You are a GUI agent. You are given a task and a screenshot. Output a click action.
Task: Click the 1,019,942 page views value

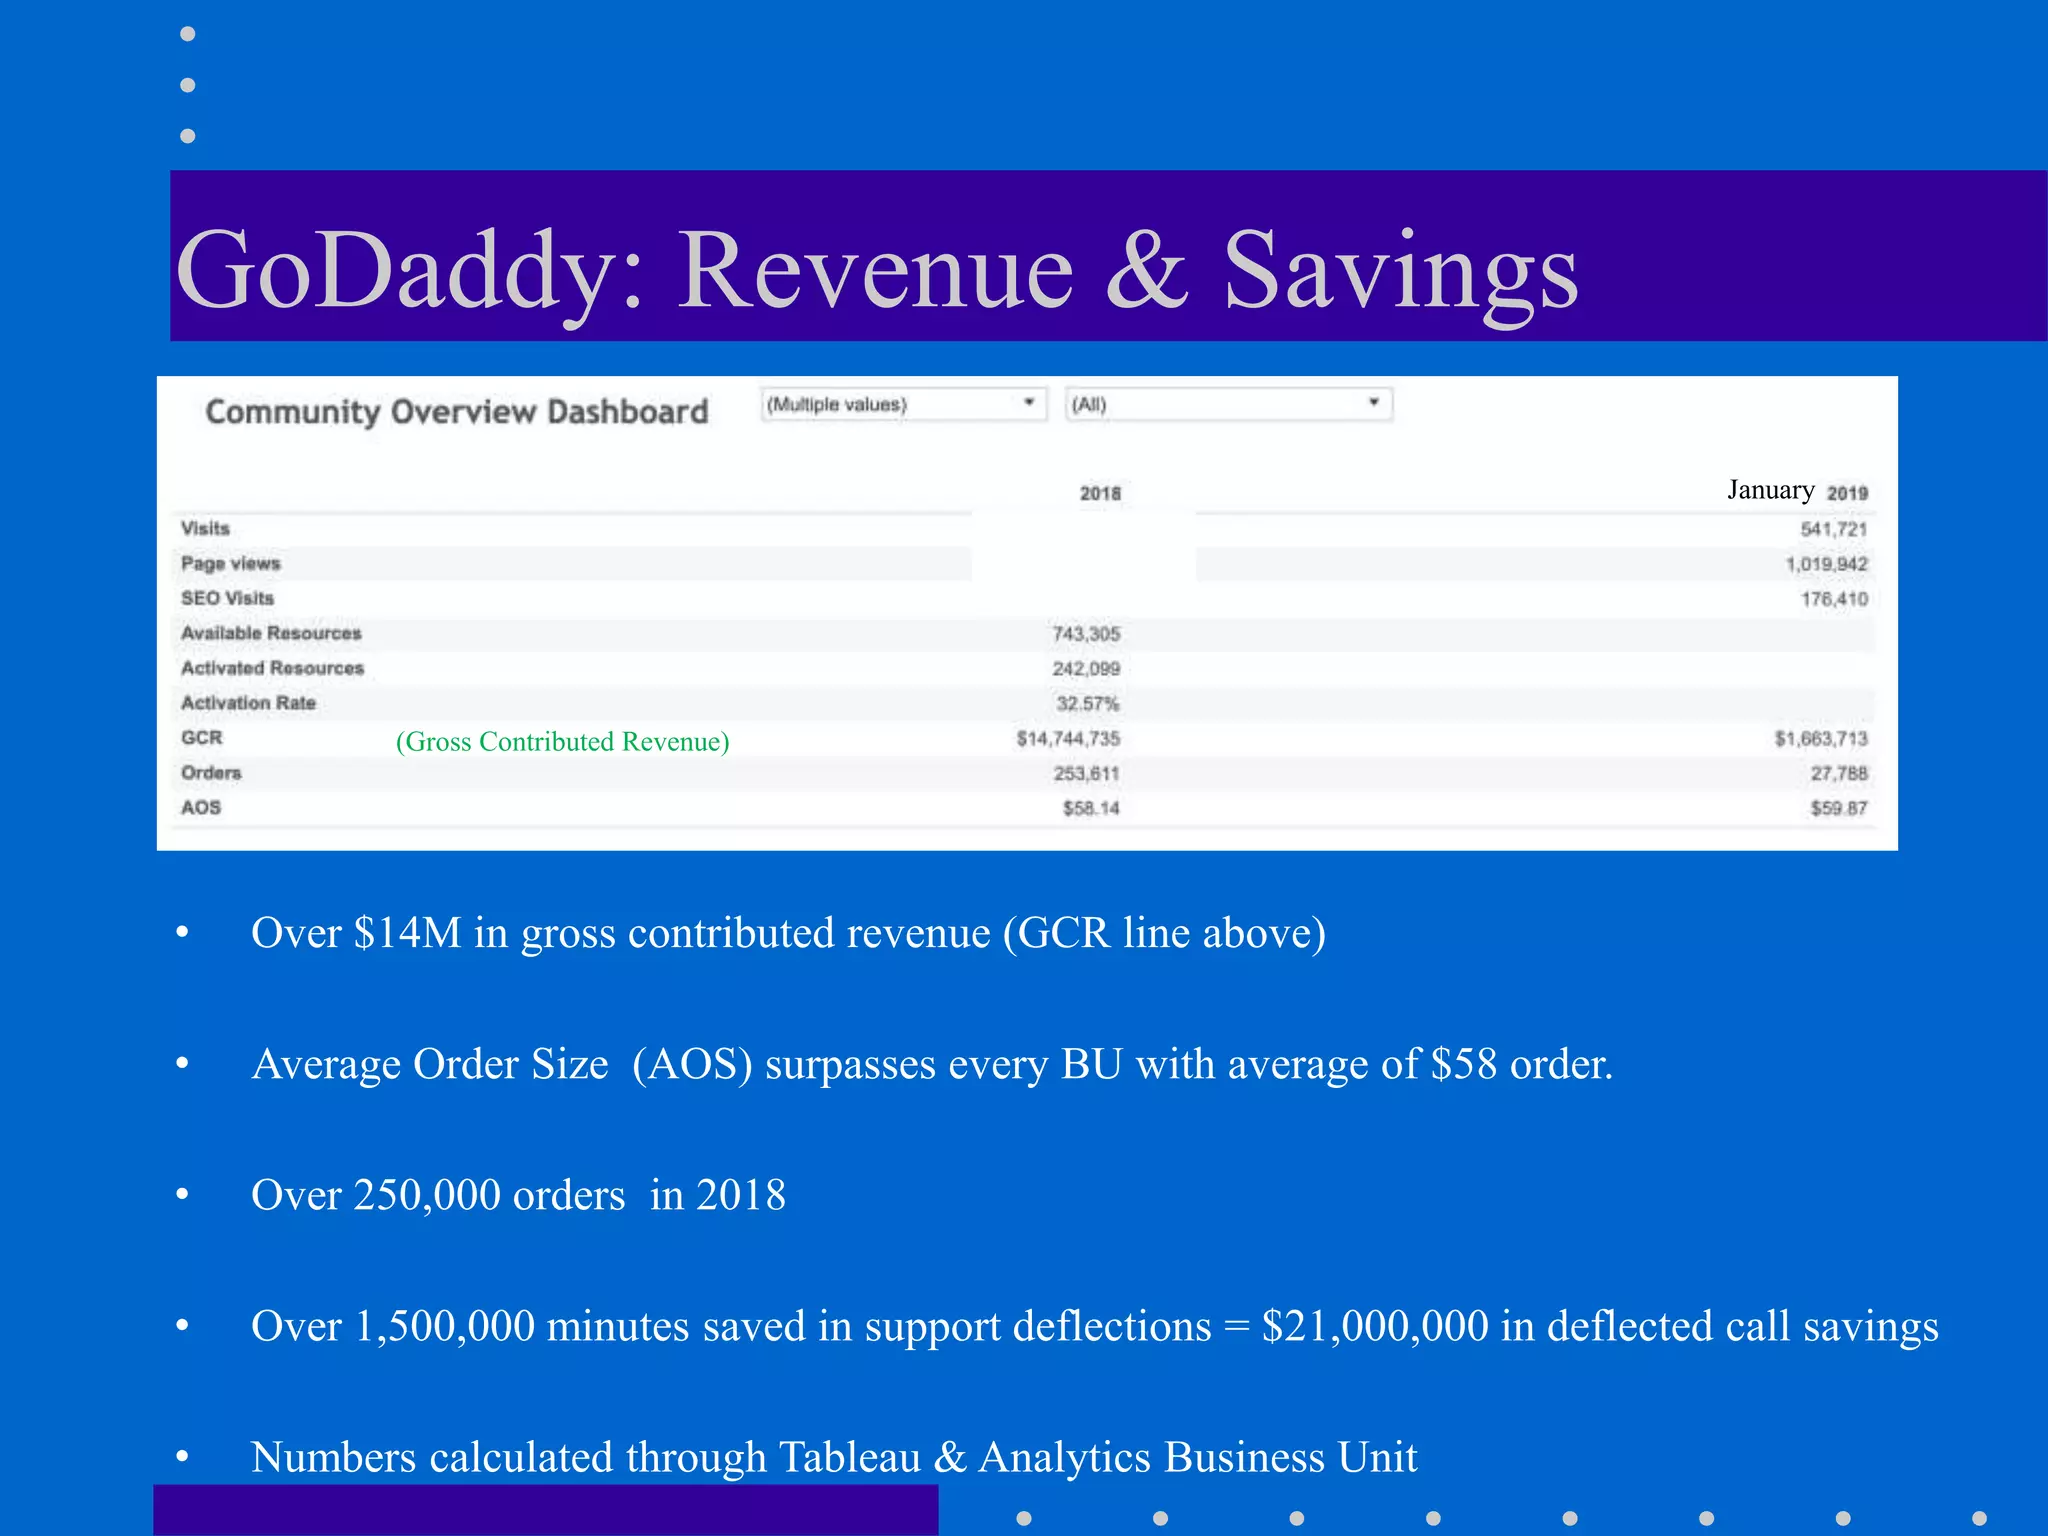pyautogui.click(x=1826, y=564)
